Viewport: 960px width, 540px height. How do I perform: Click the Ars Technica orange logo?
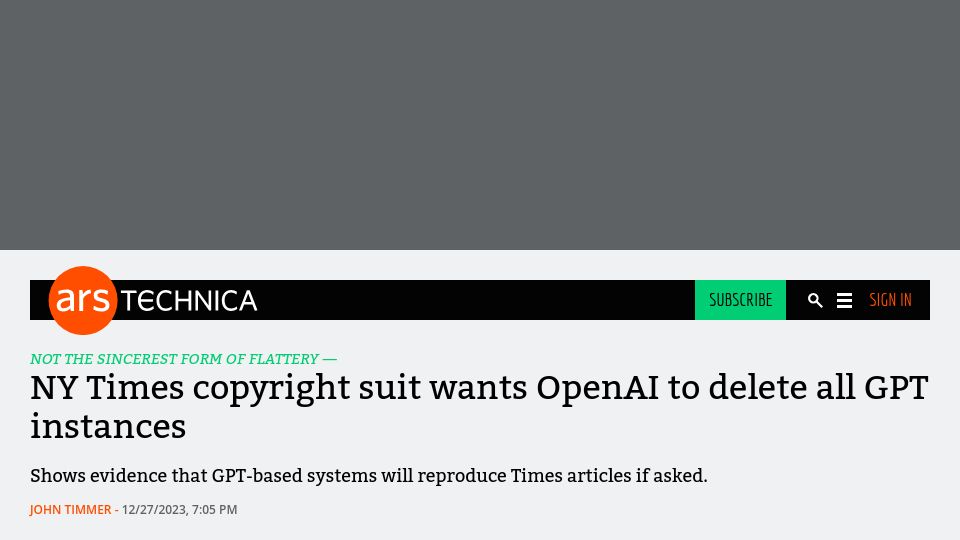pos(83,300)
